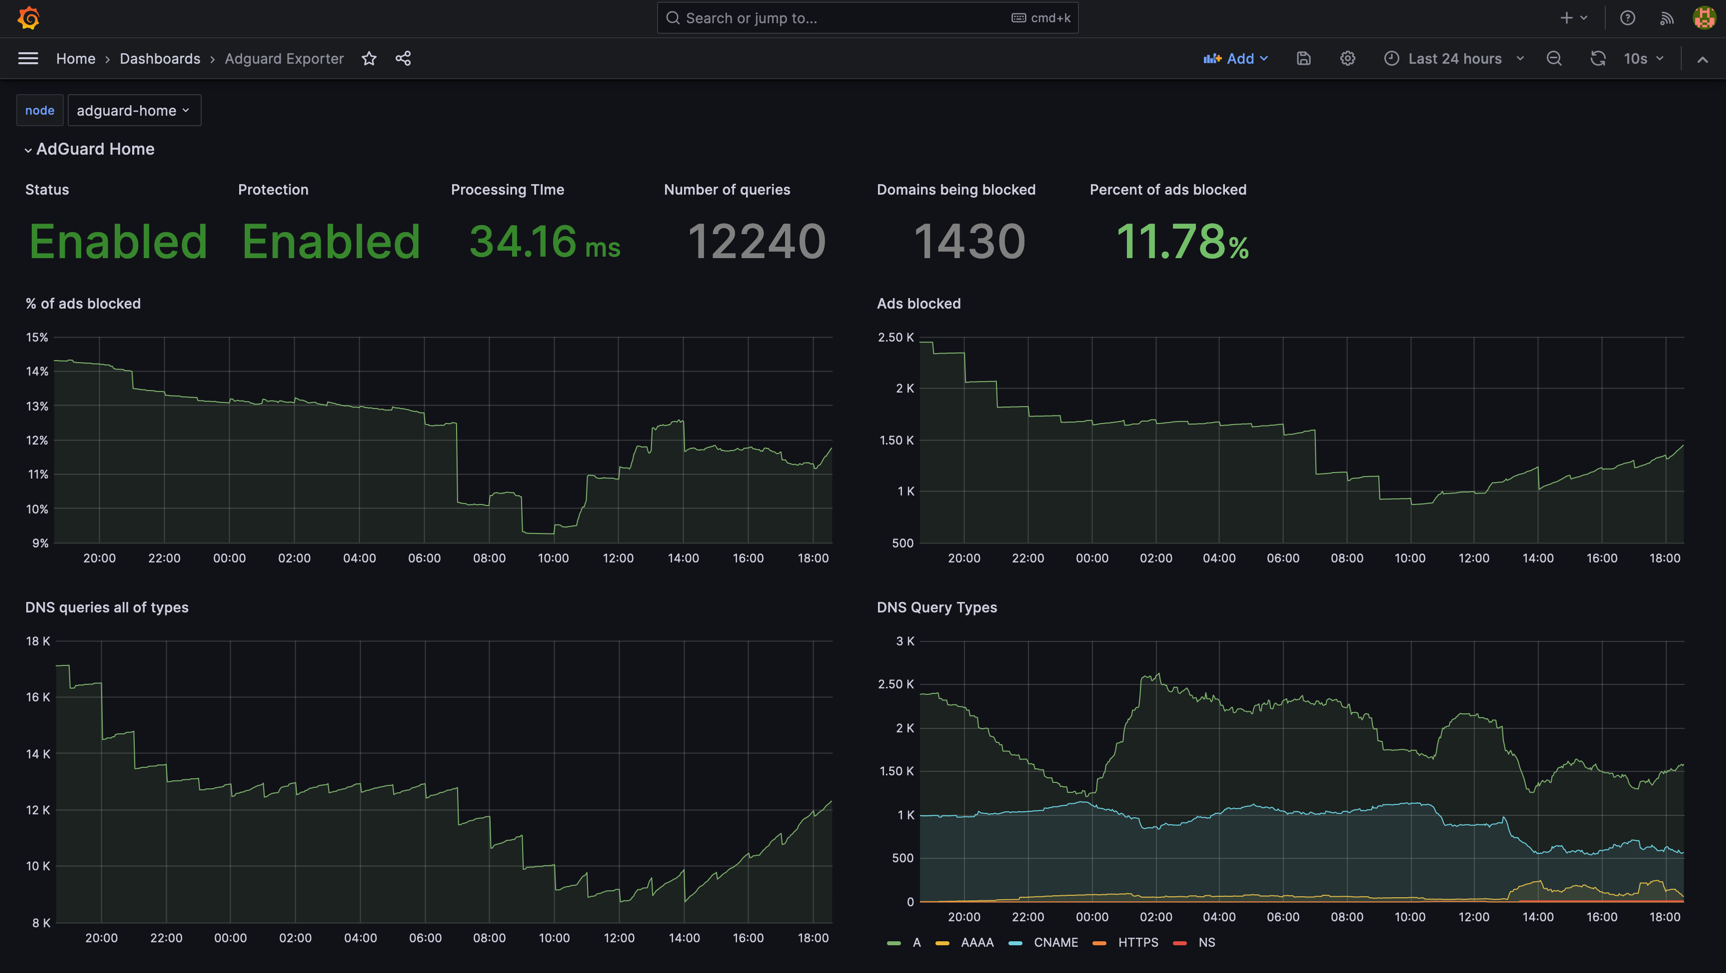Screen dimensions: 1726x973
Task: Open the adguard-home node selector
Action: coord(133,110)
